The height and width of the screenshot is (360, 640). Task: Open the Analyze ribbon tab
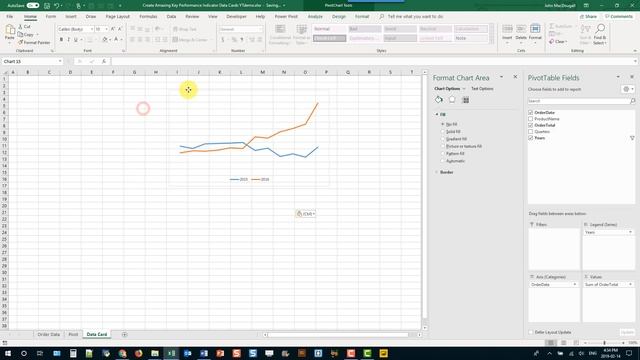(315, 17)
